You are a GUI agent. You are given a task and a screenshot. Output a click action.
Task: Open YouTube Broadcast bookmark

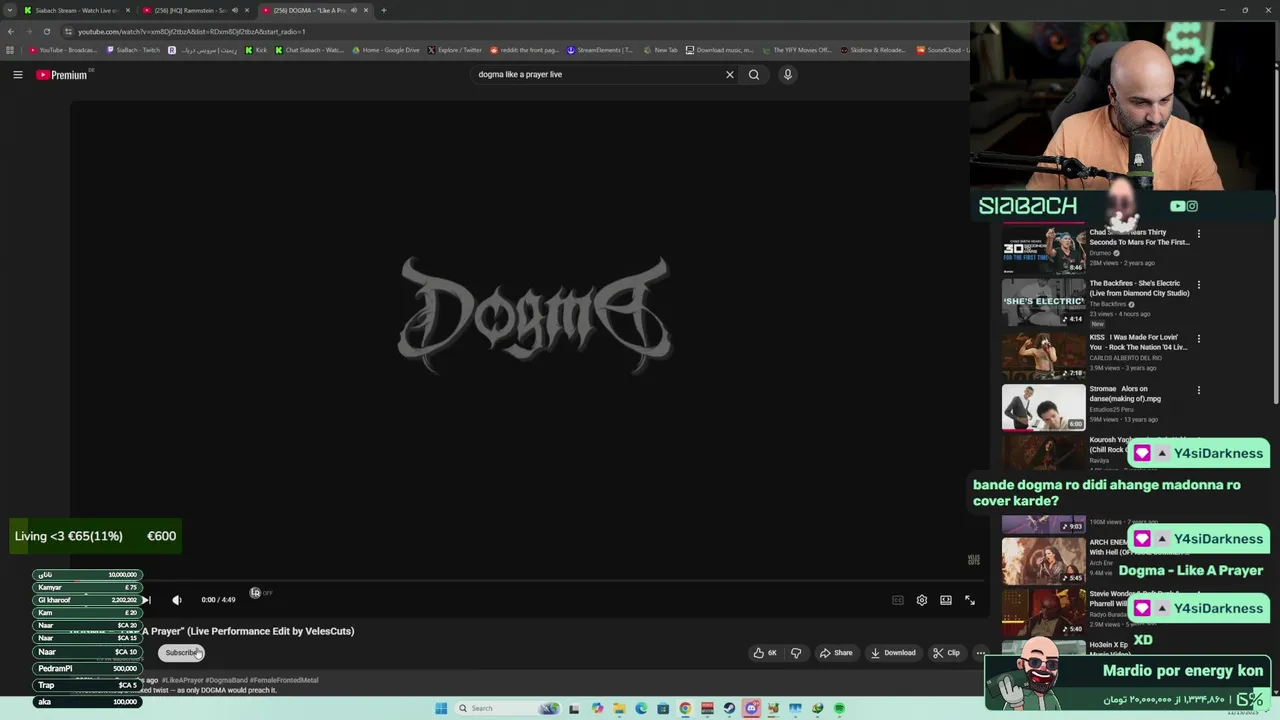63,50
